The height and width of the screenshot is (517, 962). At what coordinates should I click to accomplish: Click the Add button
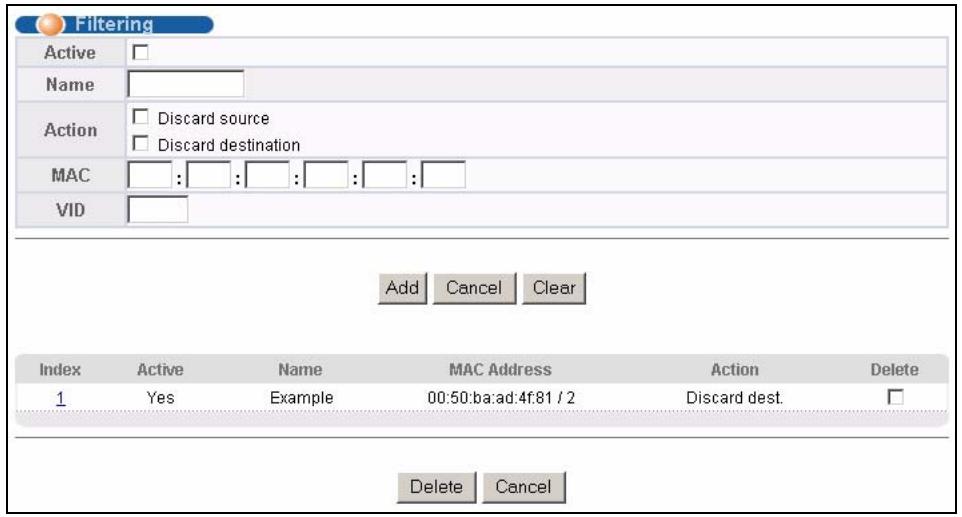point(402,288)
